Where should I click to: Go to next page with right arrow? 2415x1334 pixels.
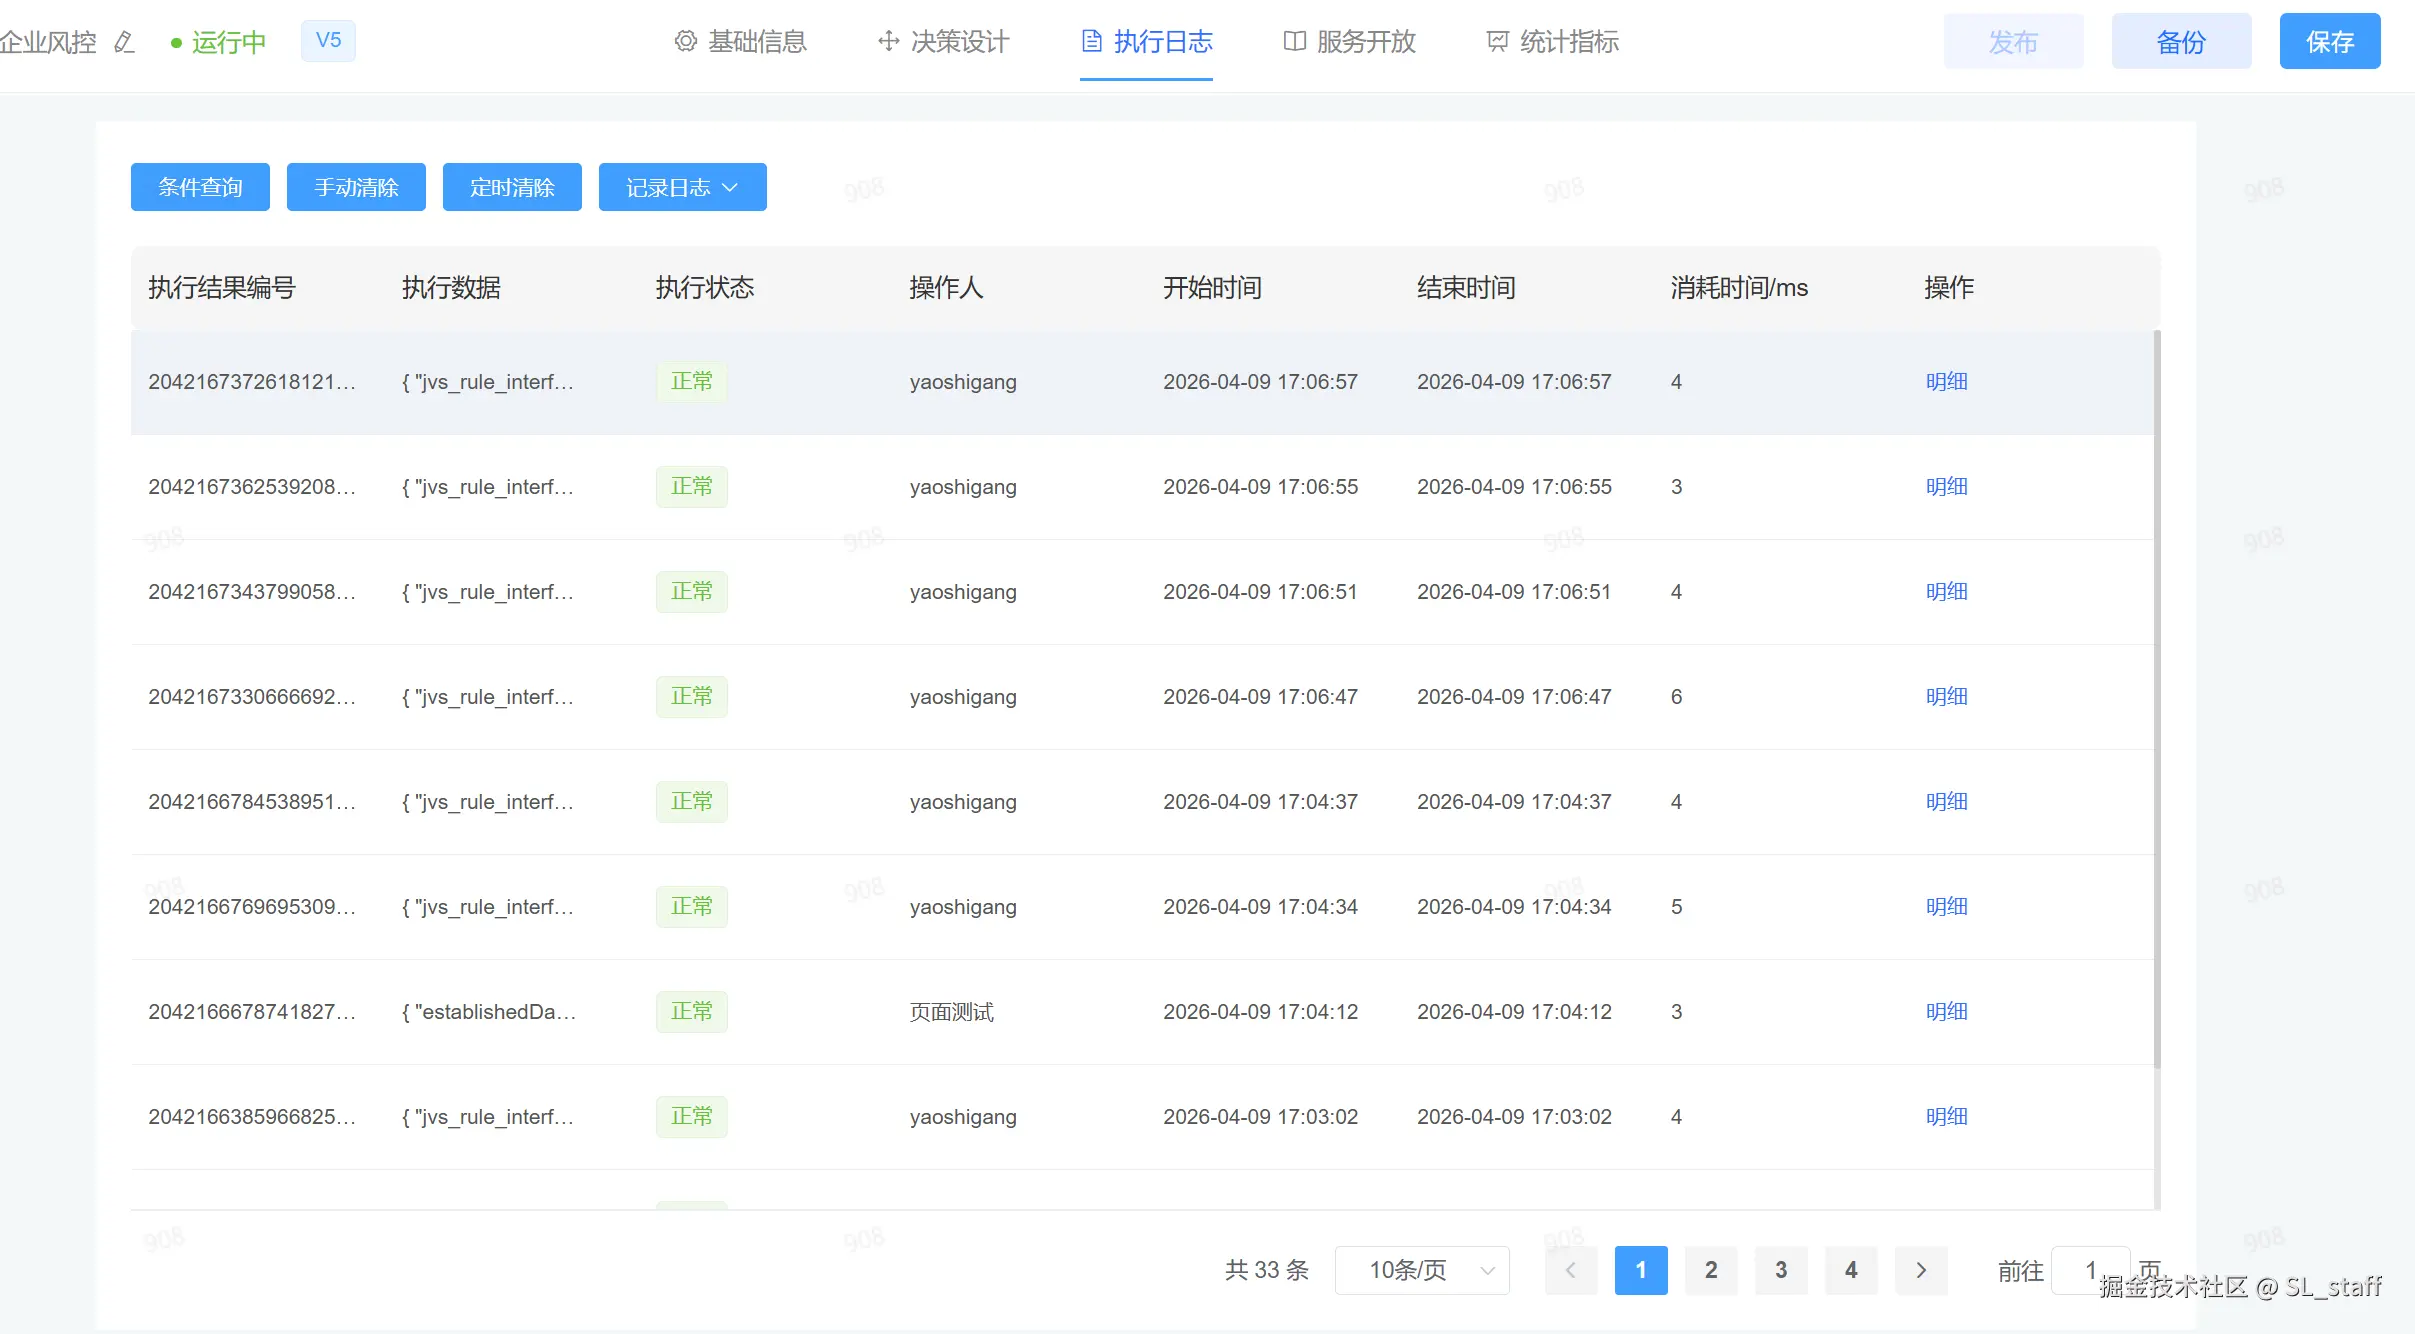click(x=1920, y=1270)
